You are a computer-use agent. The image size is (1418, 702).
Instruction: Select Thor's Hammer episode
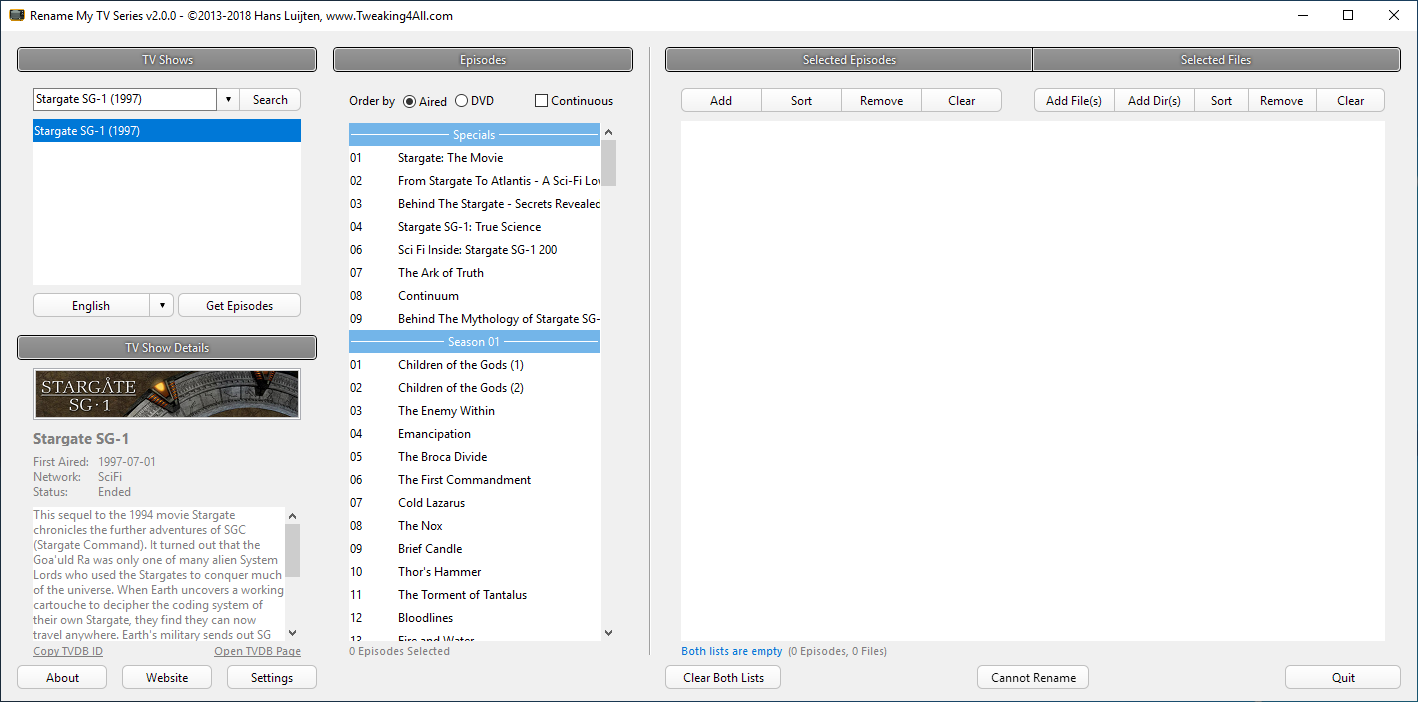(x=474, y=572)
